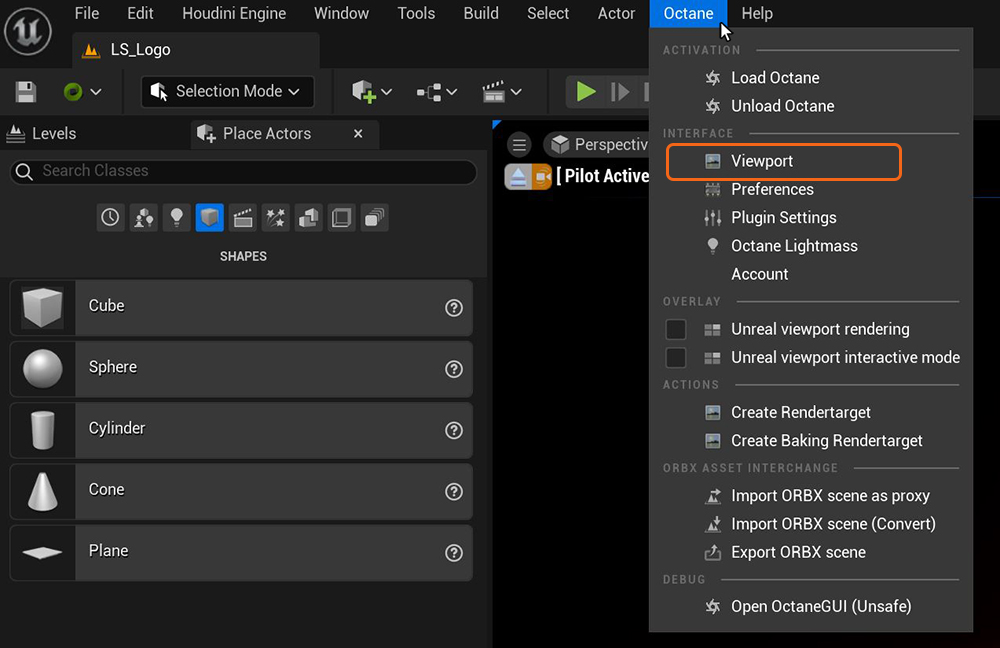Toggle the pilot camera view icon
Screen dimensions: 1000x648
click(541, 177)
